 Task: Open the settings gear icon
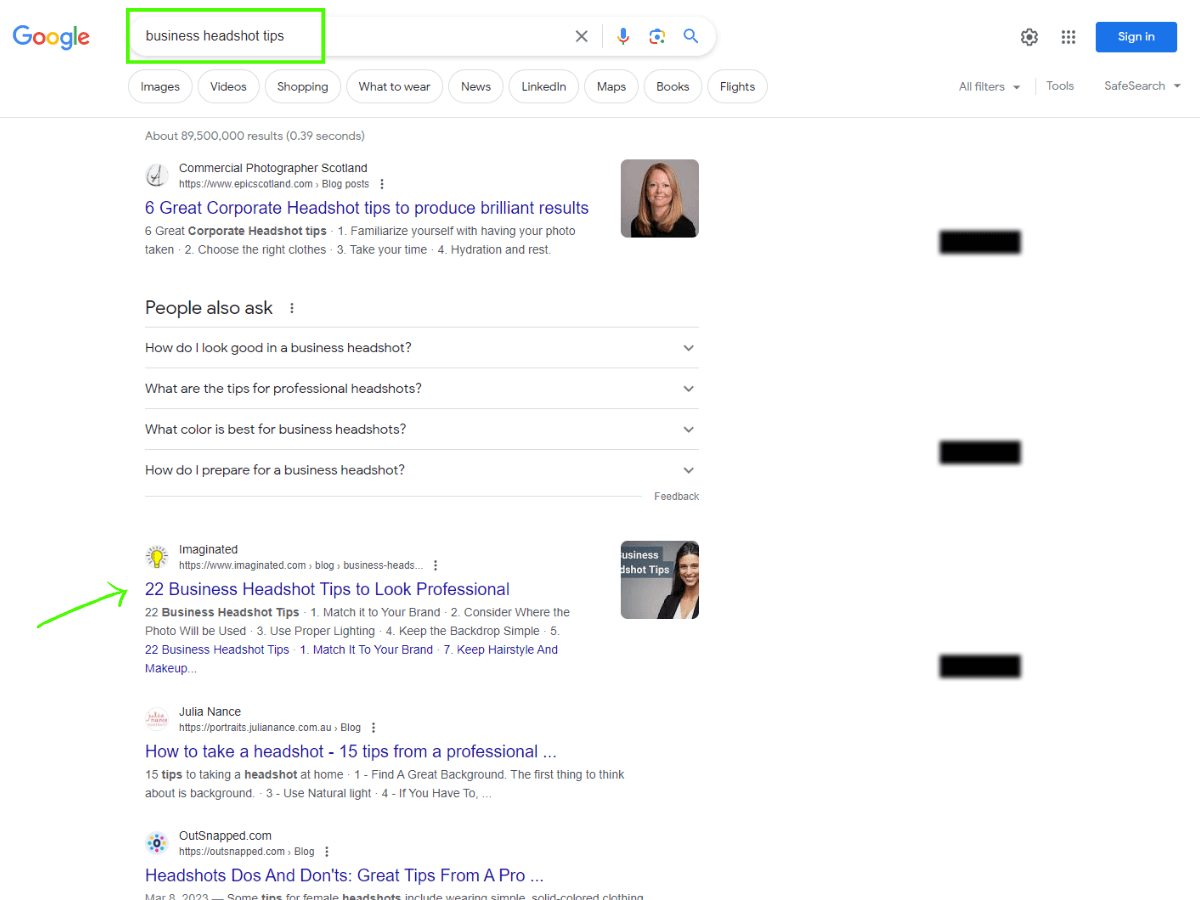pos(1029,37)
